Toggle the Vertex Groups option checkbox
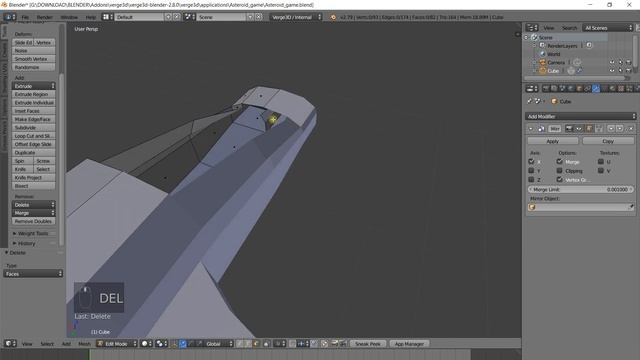Screen dimensions: 640x360 [559, 180]
